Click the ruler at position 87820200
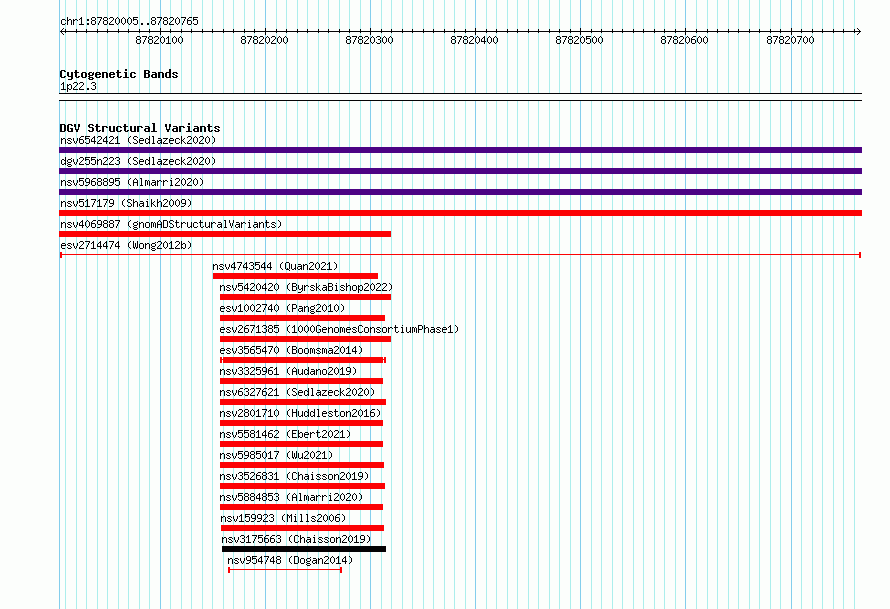This screenshot has height=609, width=890. tap(265, 40)
